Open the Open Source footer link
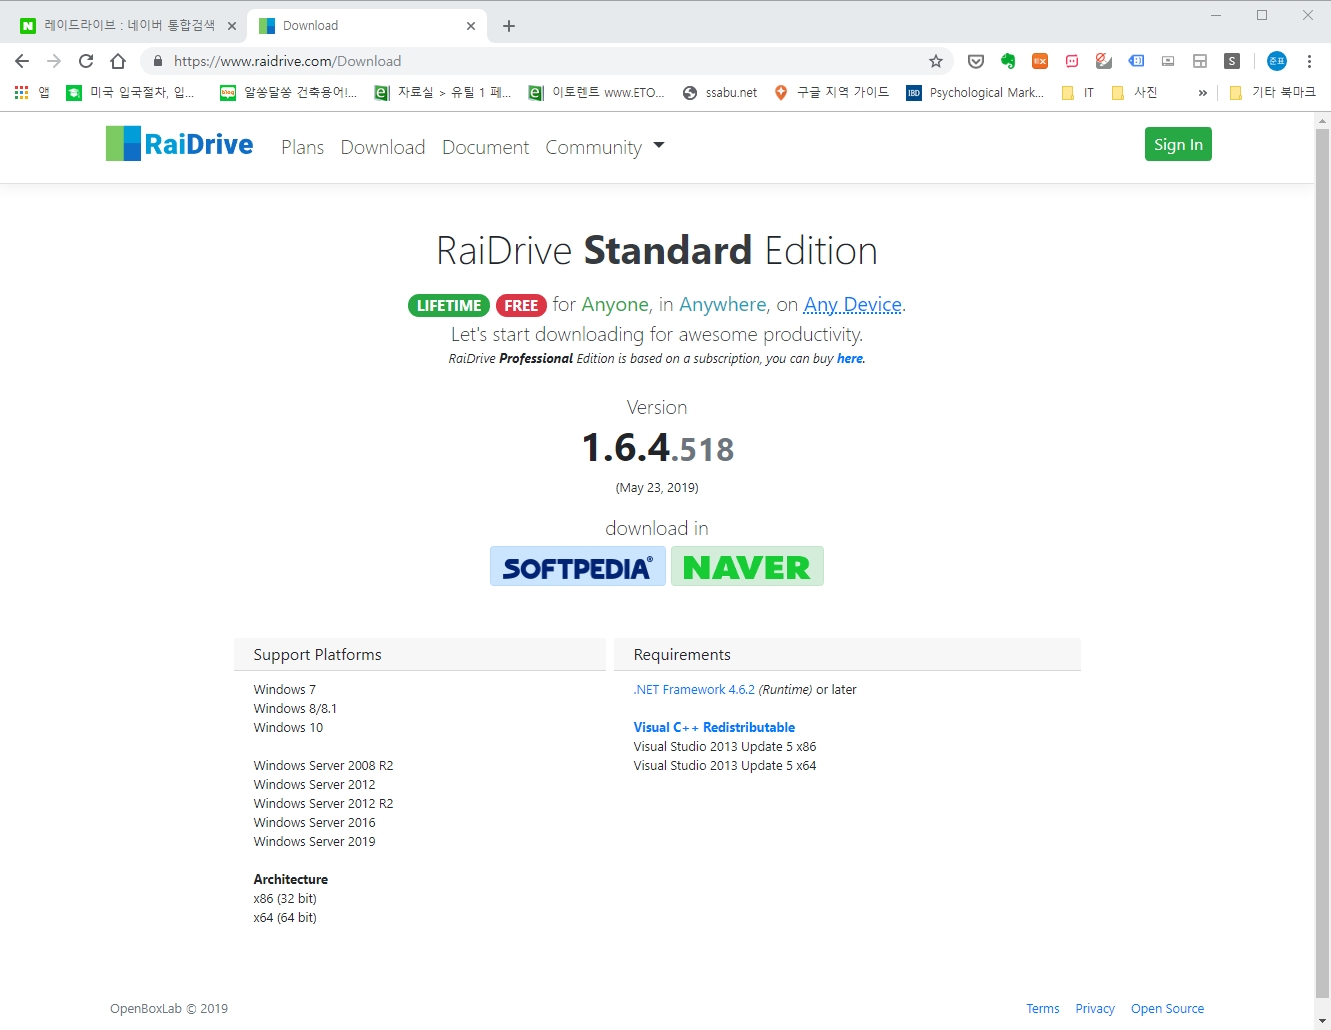The height and width of the screenshot is (1030, 1331). point(1167,1009)
